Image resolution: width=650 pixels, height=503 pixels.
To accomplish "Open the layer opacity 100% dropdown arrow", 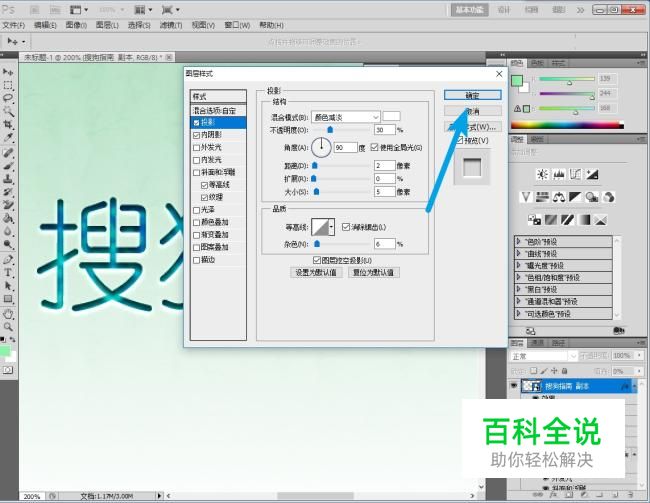I will [639, 356].
